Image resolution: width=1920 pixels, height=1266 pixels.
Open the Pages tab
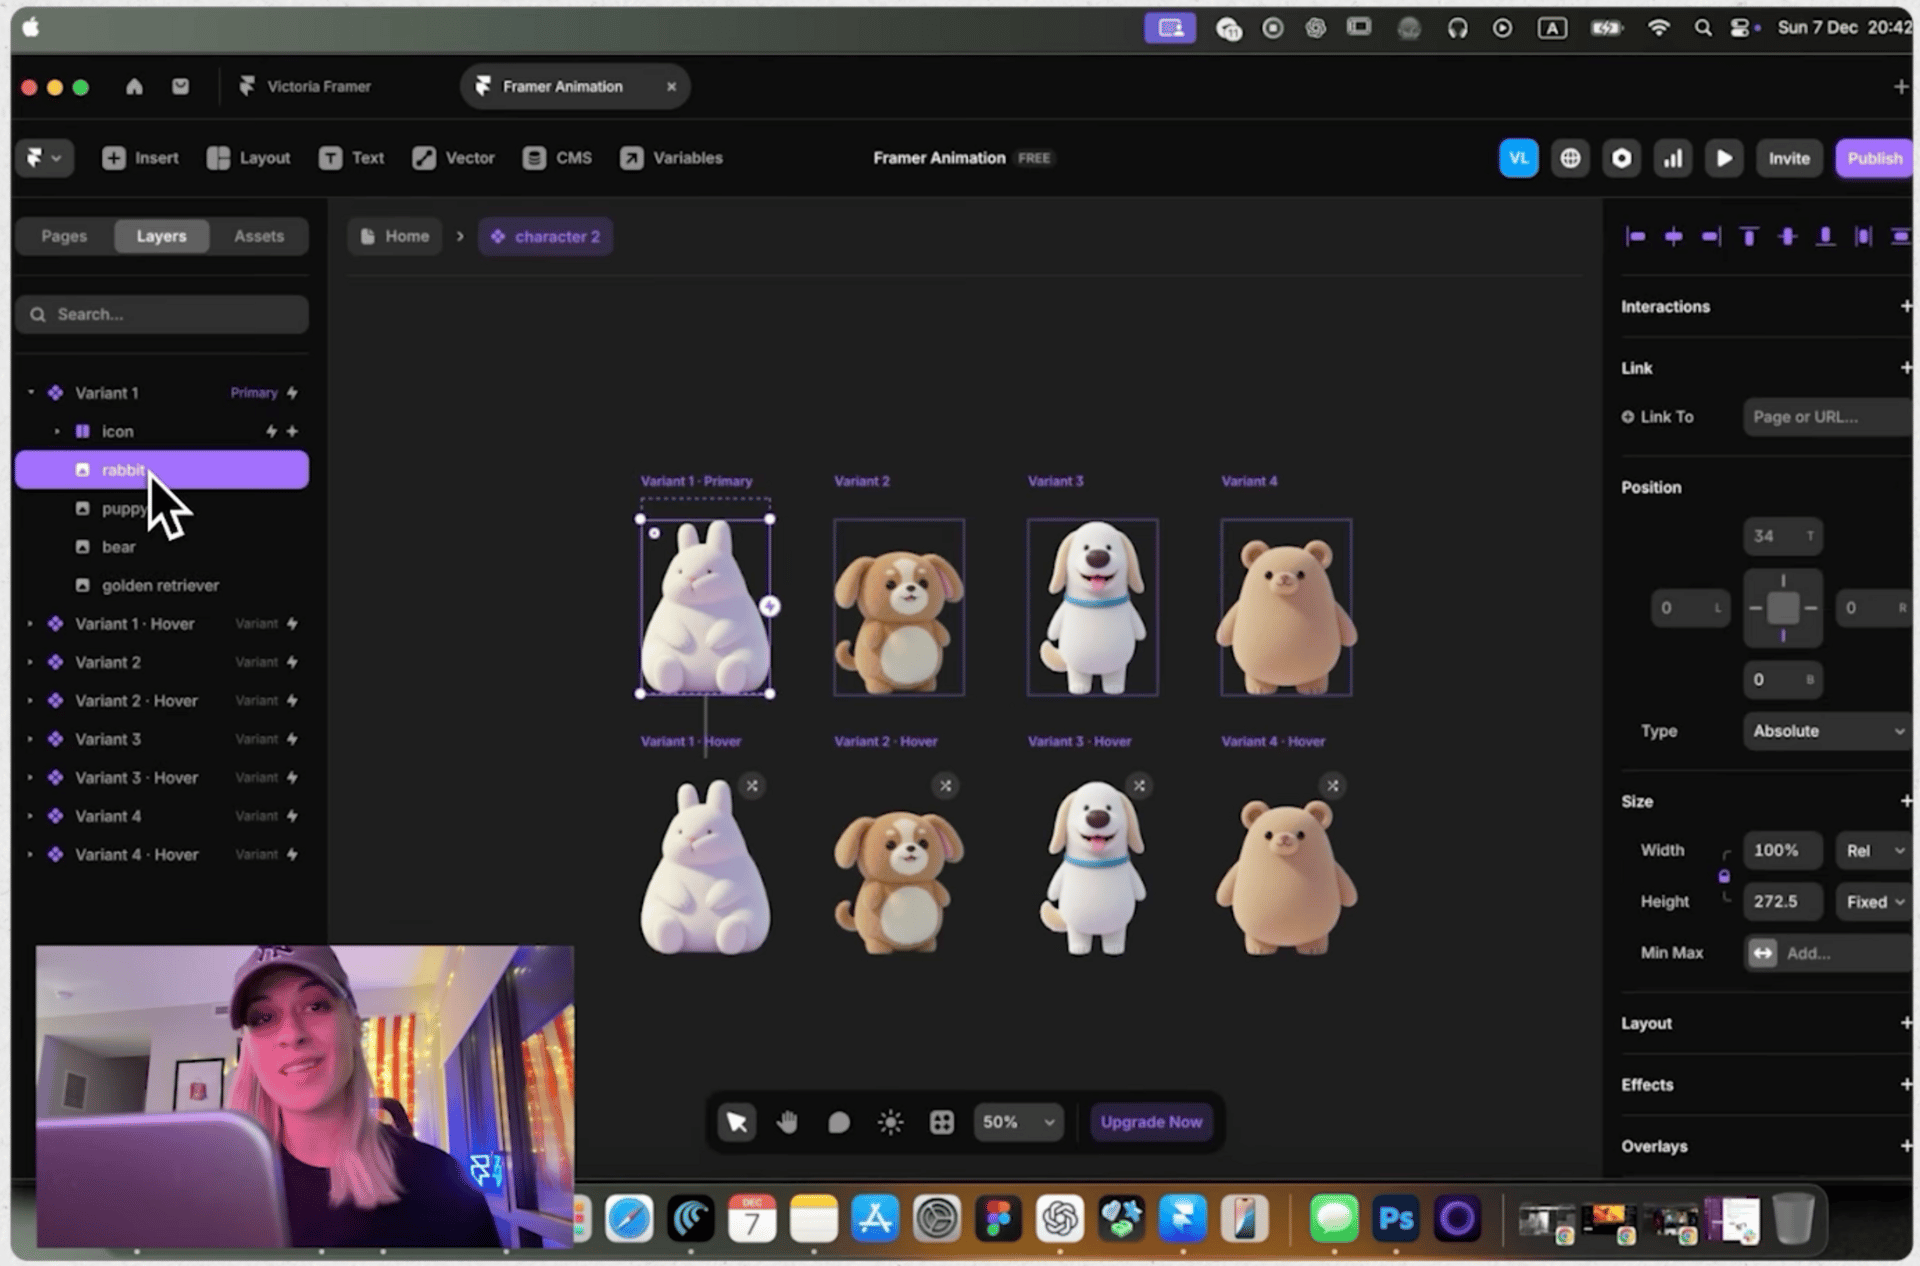click(x=64, y=236)
